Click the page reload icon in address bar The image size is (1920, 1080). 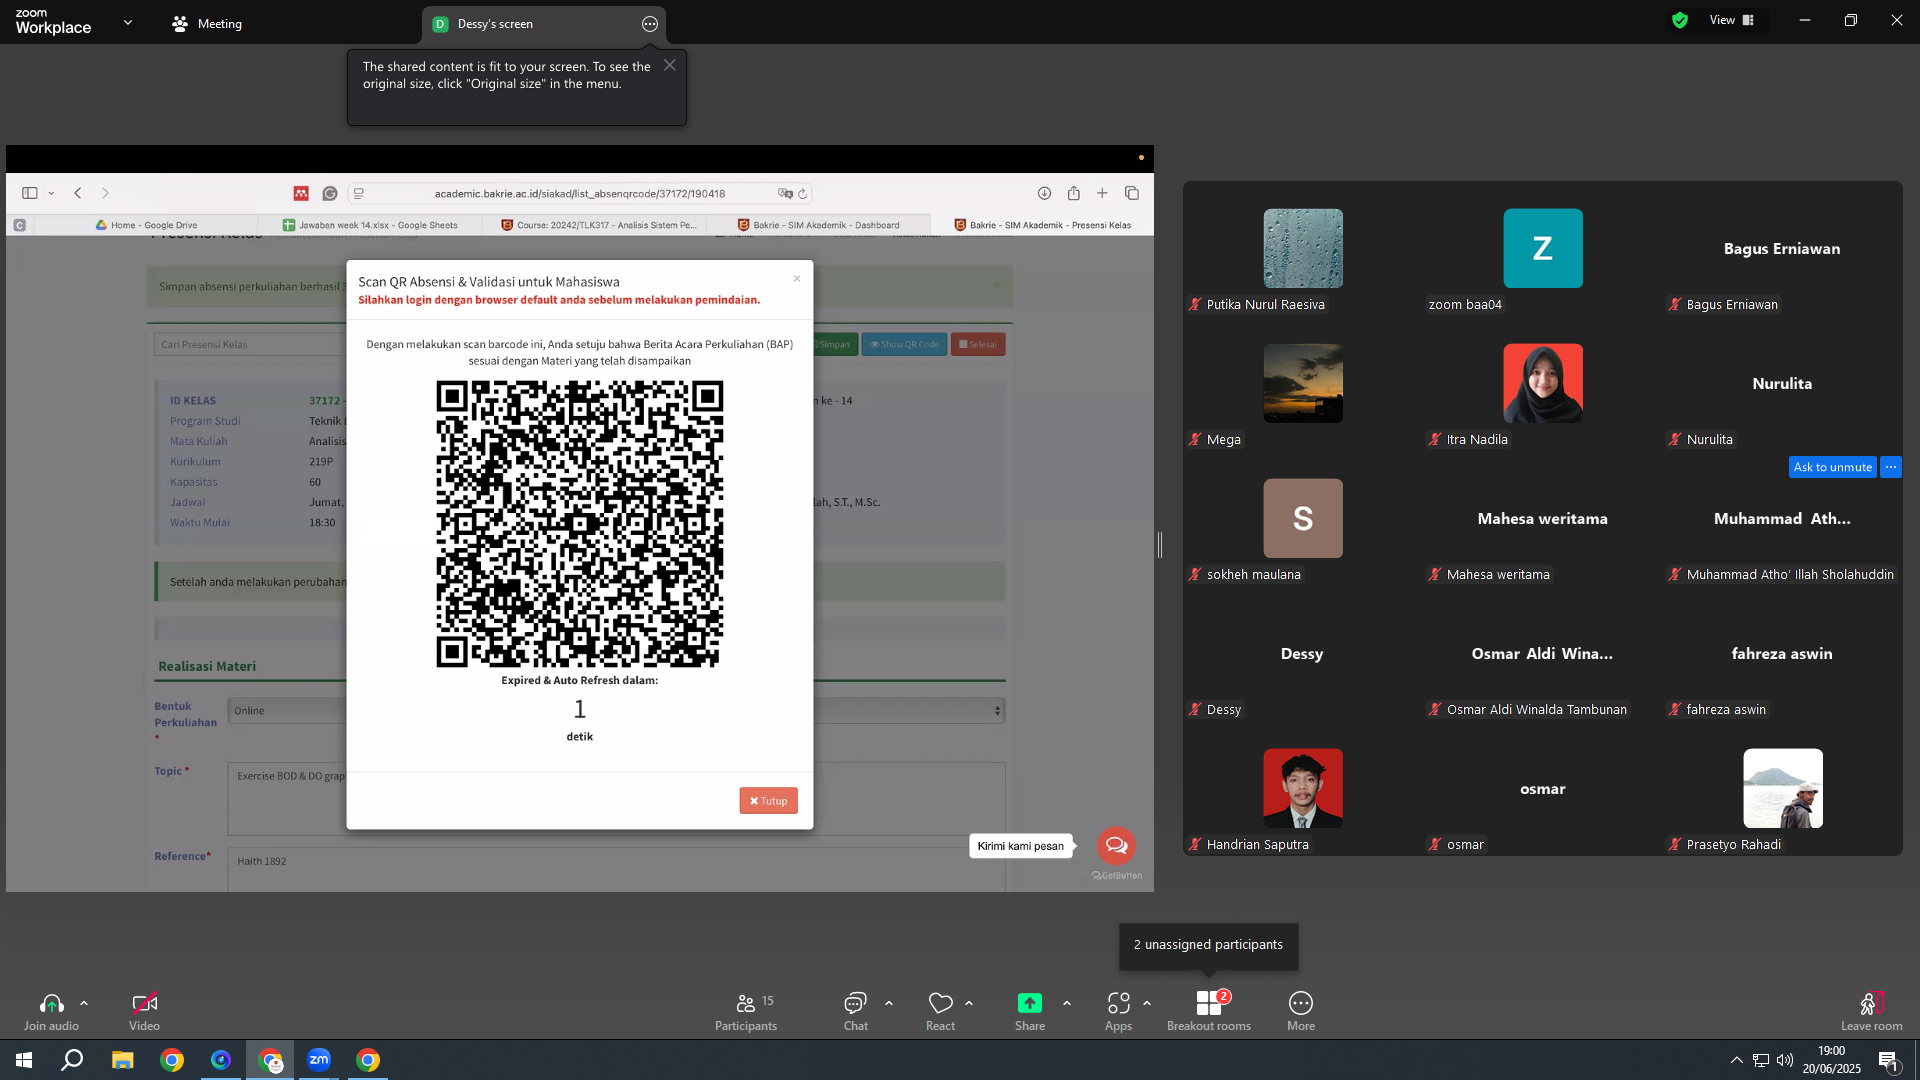(x=802, y=194)
